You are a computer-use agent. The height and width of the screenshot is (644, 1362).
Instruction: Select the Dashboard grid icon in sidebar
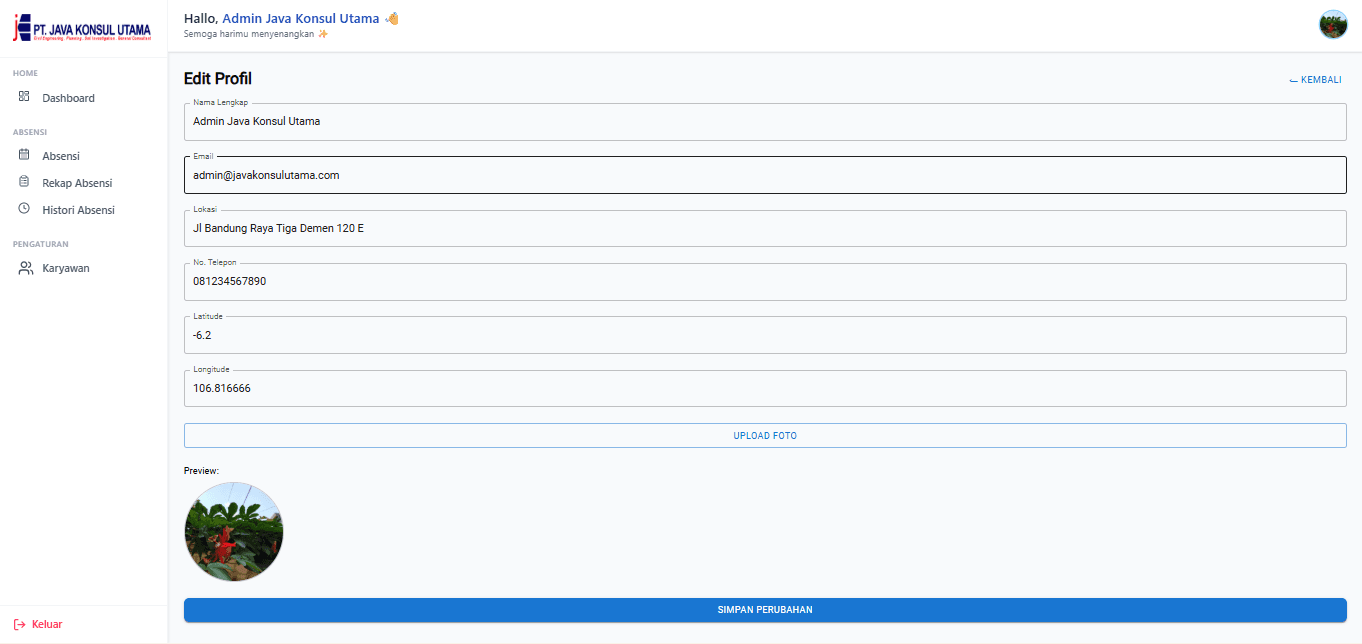pyautogui.click(x=23, y=97)
